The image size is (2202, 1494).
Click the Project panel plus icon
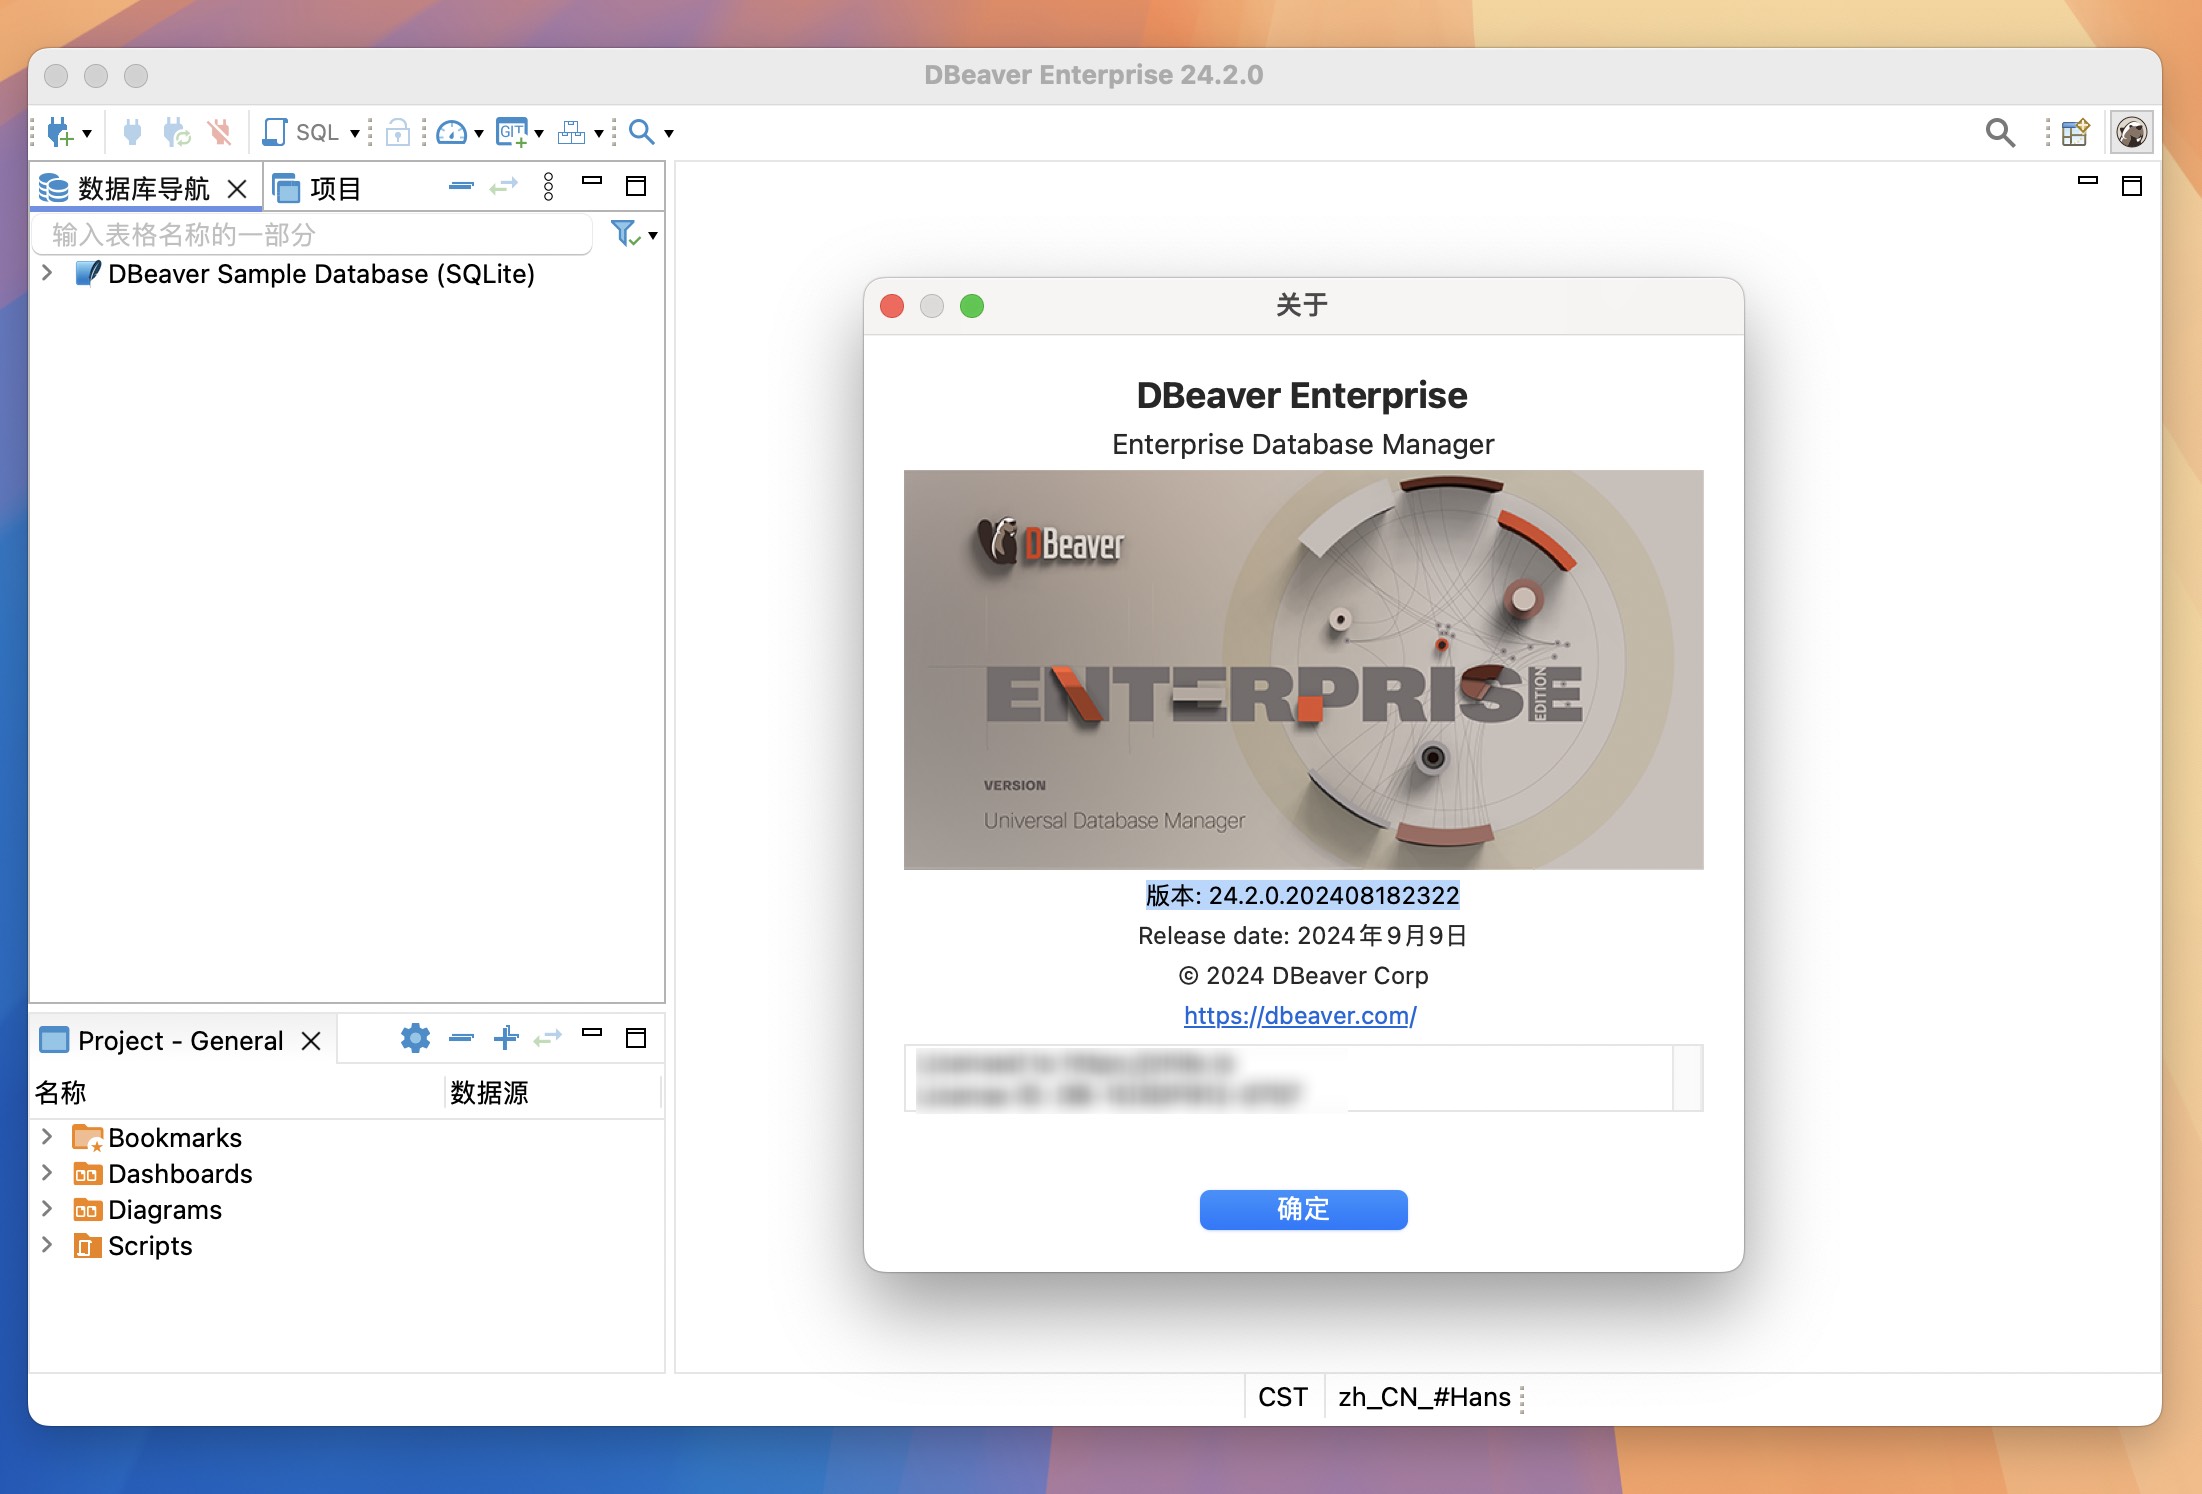[506, 1038]
